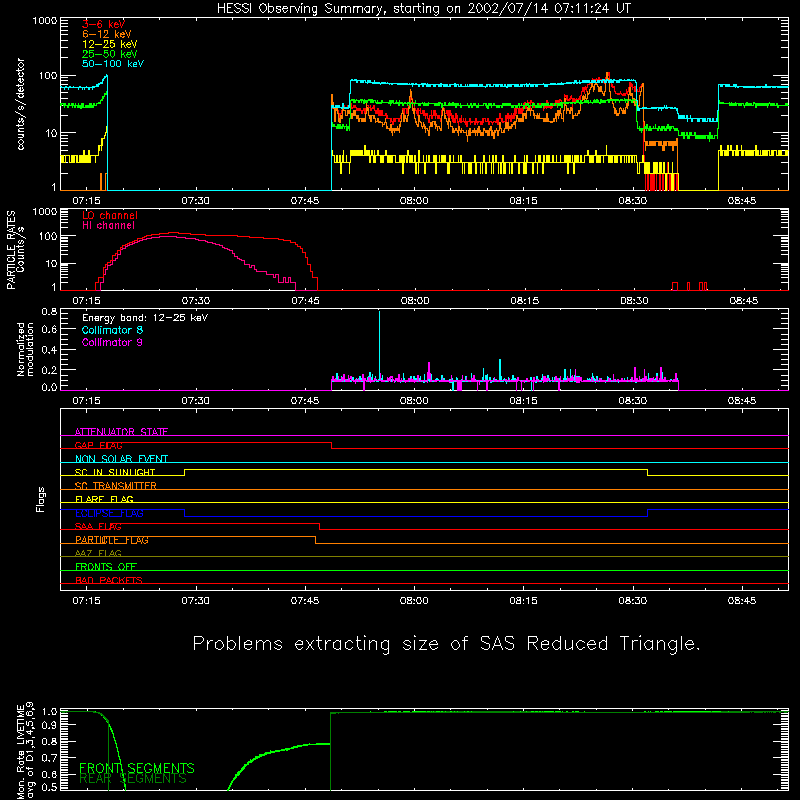Select the Collimator 8 legend label
Screen dimensions: 800x800
(112, 330)
